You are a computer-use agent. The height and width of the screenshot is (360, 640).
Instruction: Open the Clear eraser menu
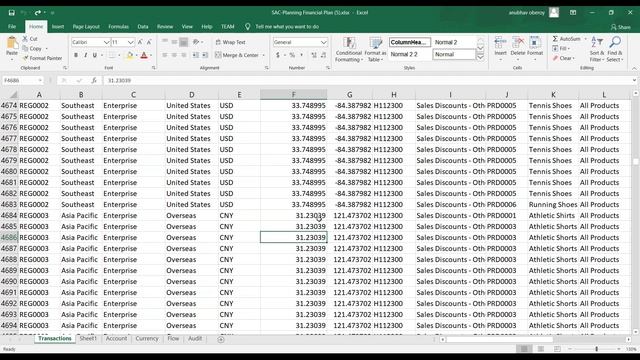point(564,58)
